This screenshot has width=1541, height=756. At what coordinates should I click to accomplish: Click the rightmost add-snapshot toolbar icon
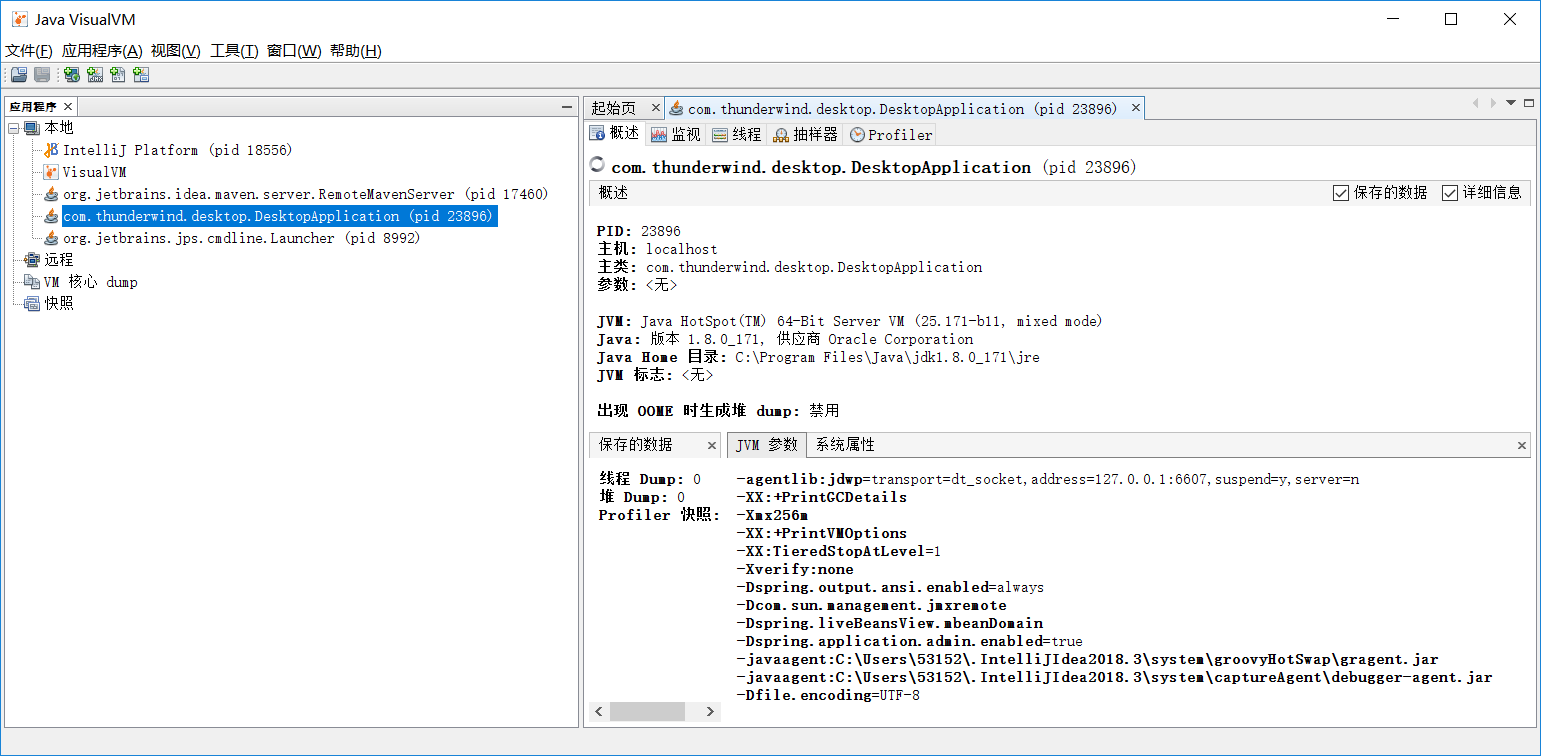141,75
